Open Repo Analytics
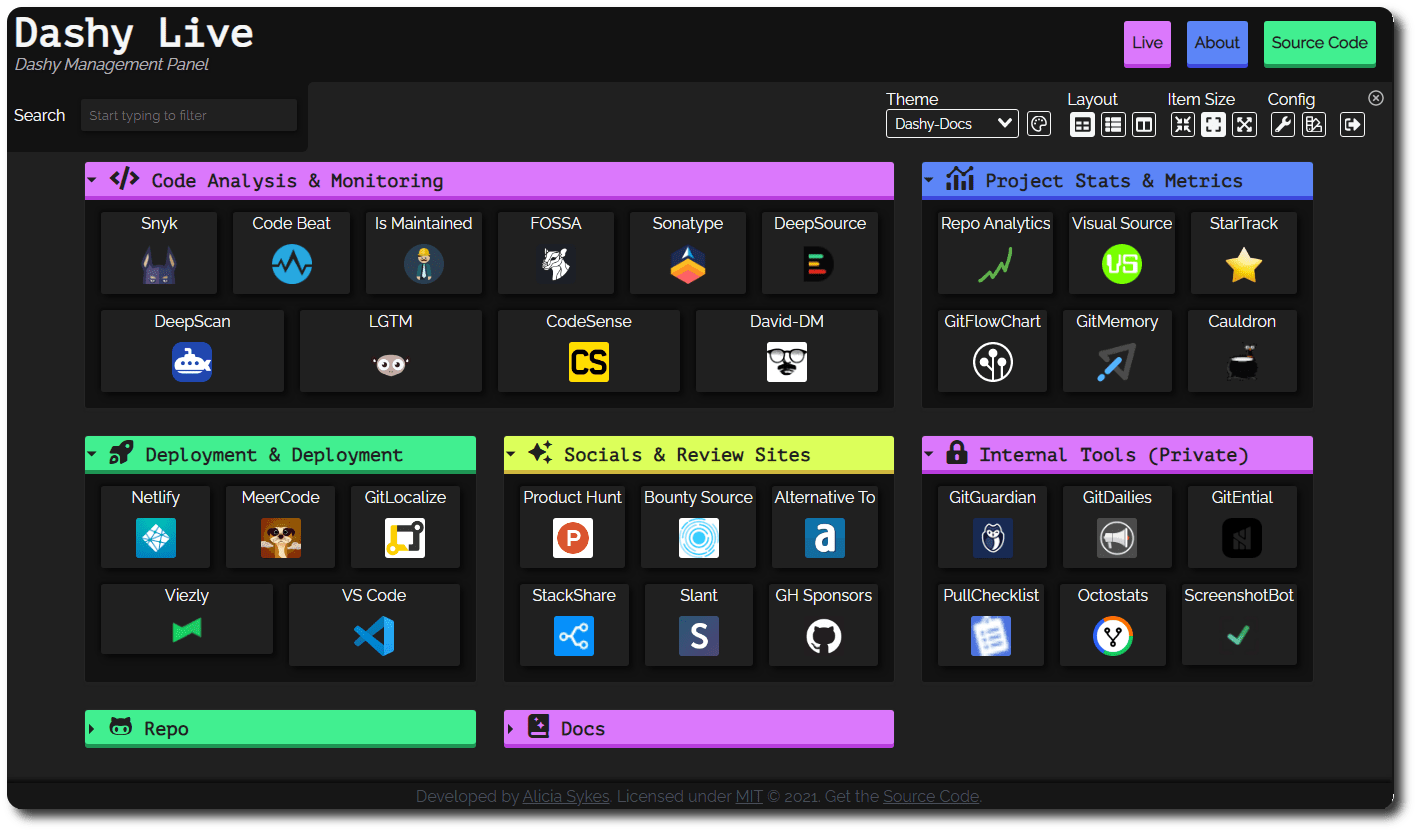Screen dimensions: 1417x832 995,252
